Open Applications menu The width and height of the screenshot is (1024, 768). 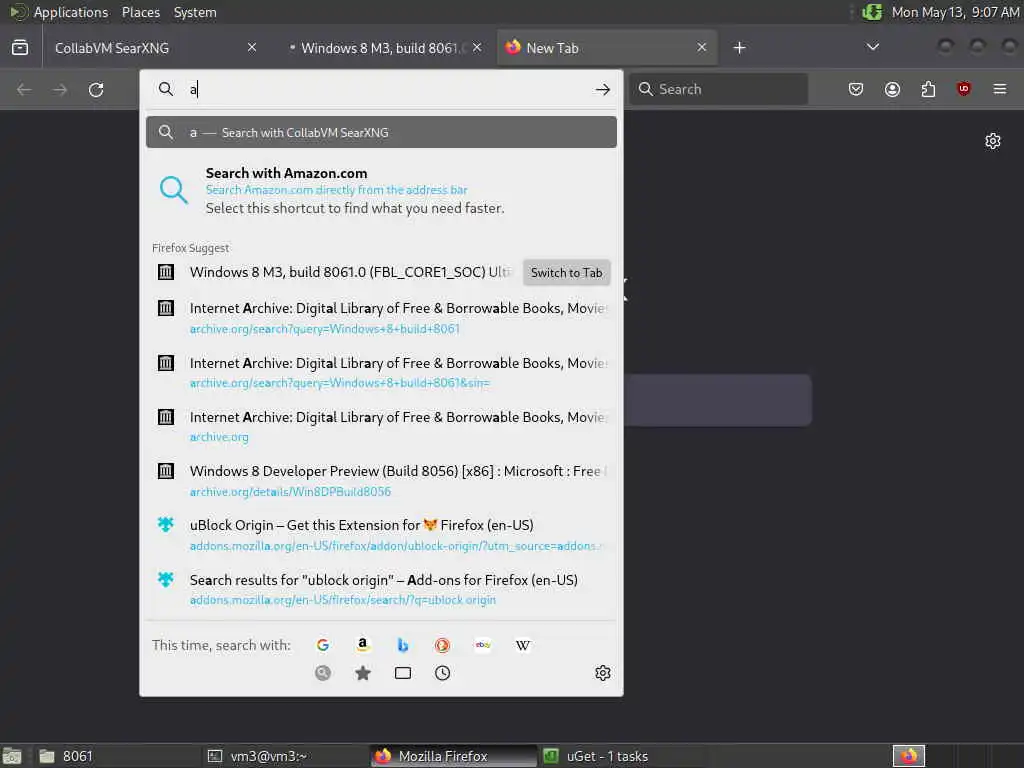tap(71, 12)
